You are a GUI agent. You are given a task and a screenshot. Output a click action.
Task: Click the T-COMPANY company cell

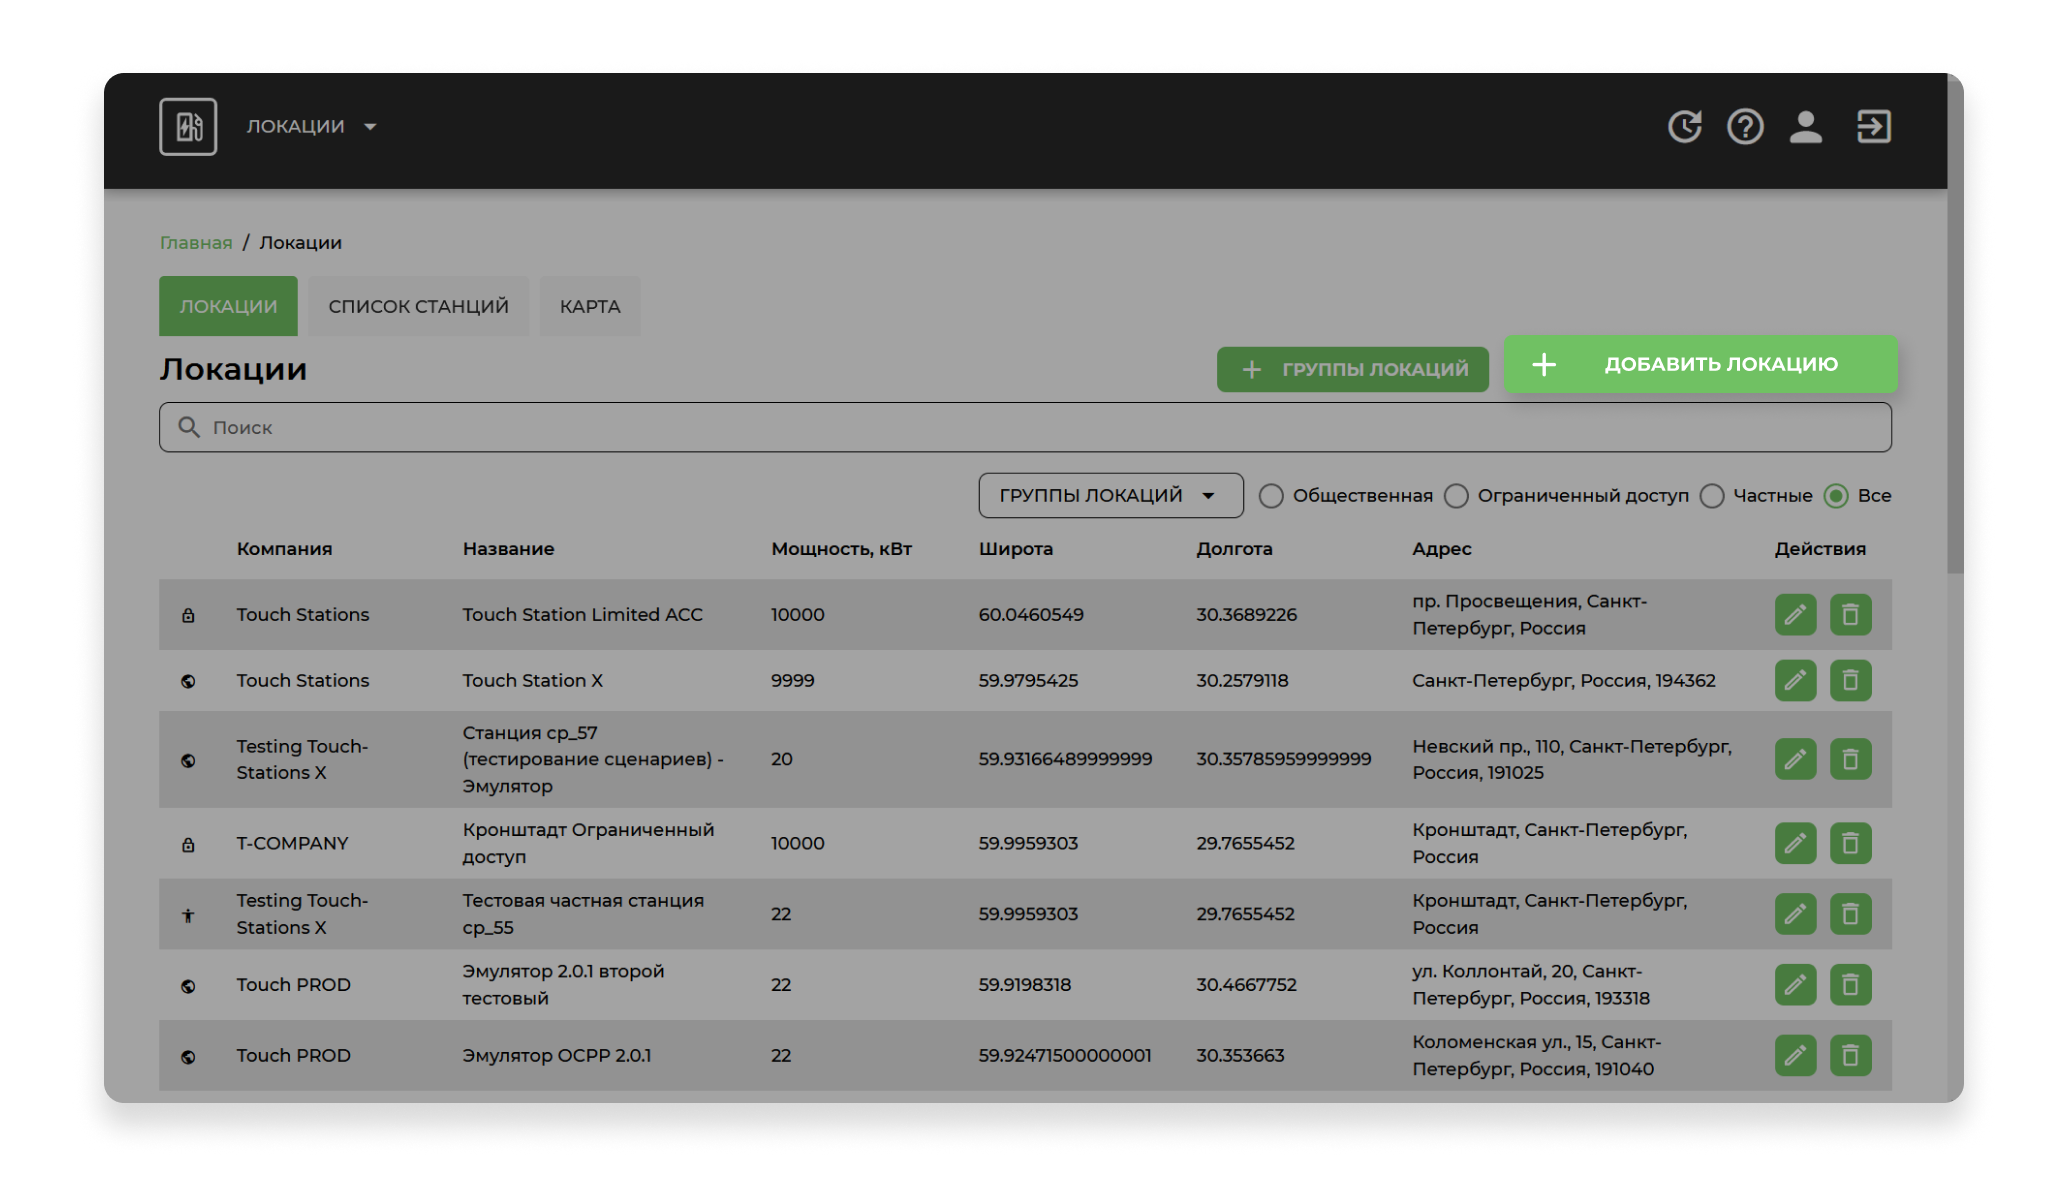(292, 843)
